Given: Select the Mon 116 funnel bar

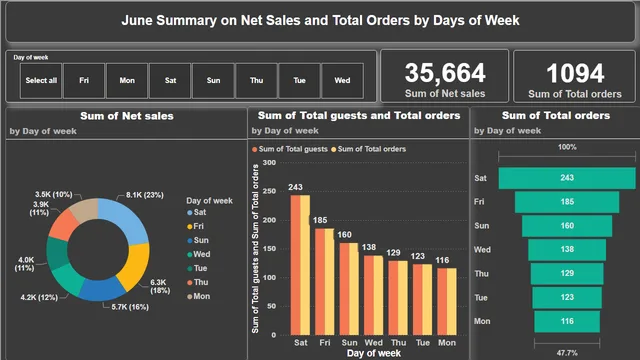Looking at the screenshot, I should point(567,322).
